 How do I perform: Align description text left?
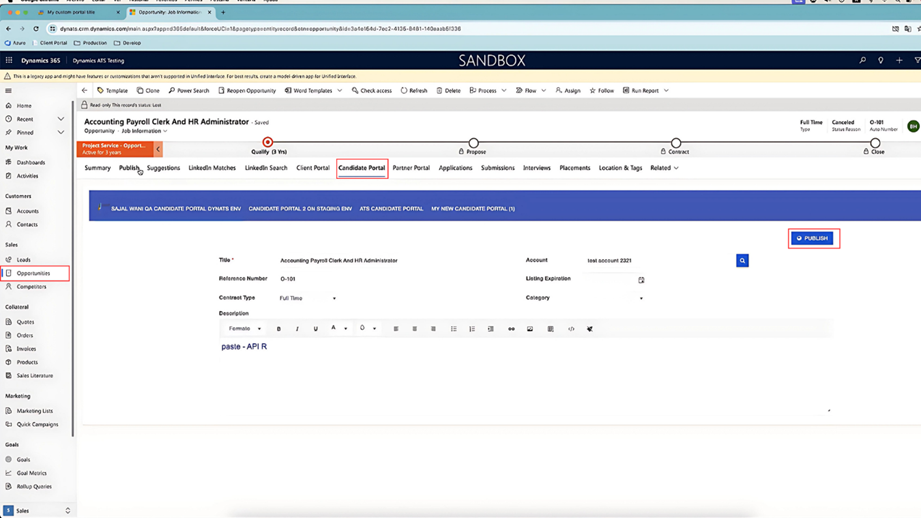pos(396,329)
